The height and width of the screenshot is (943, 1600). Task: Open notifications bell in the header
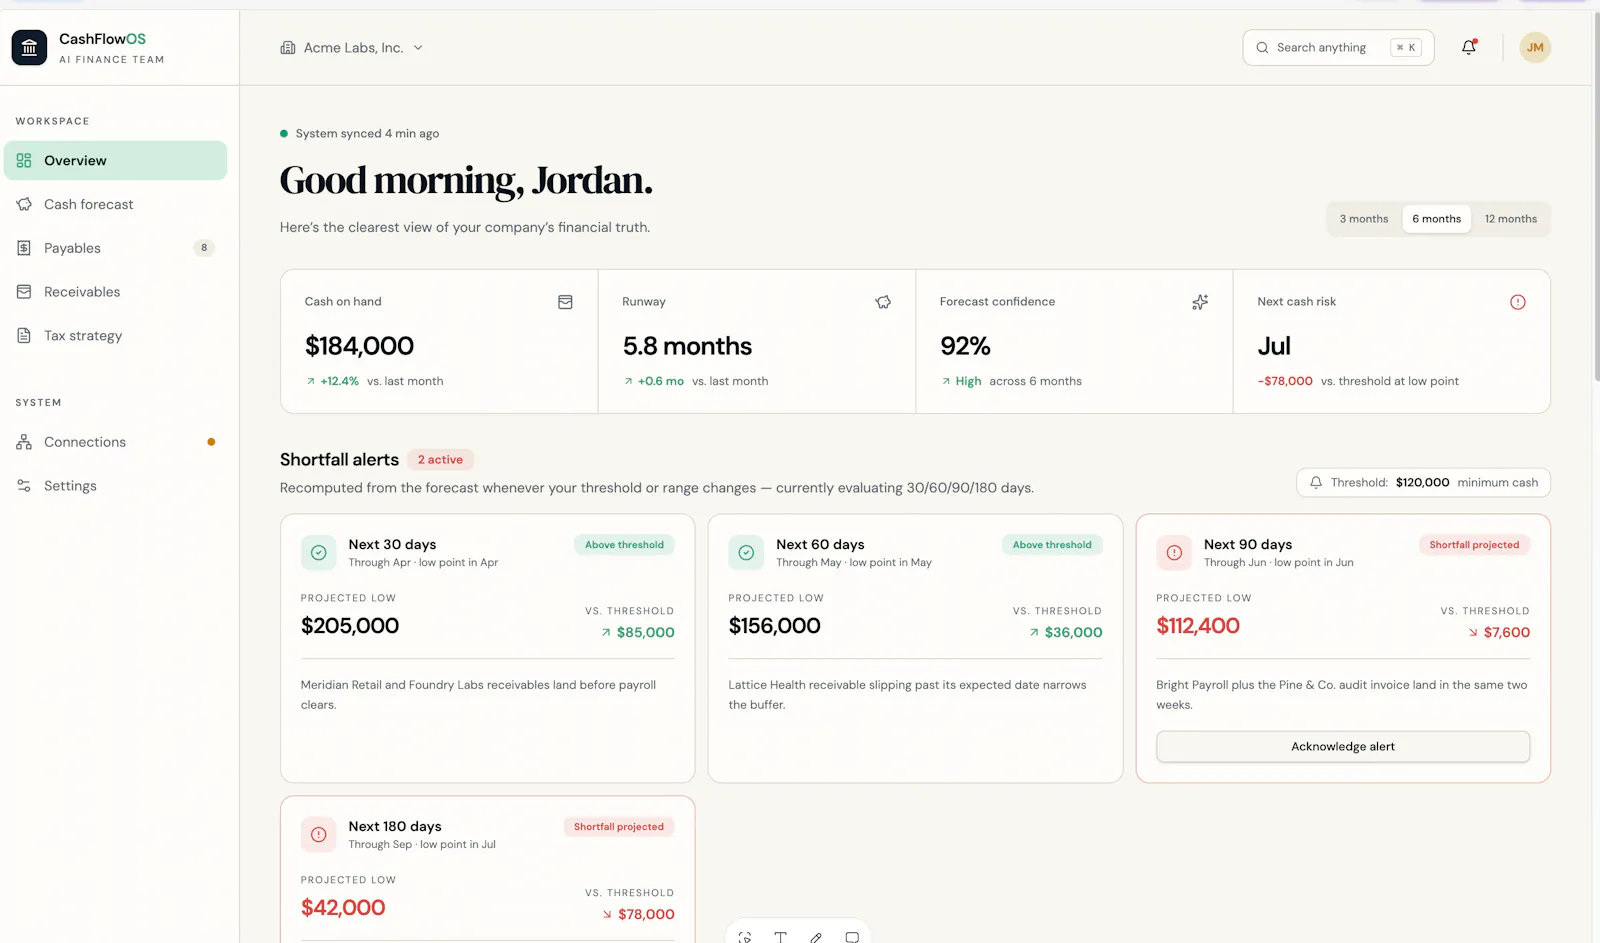click(1469, 47)
